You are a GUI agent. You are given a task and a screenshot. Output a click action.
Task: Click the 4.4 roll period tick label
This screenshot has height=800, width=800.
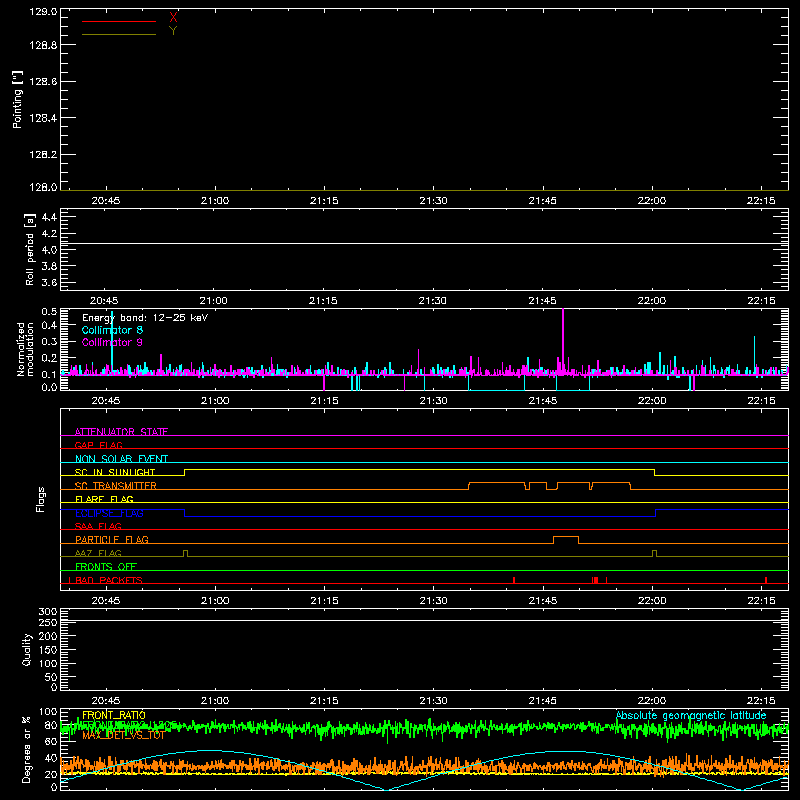point(49,217)
